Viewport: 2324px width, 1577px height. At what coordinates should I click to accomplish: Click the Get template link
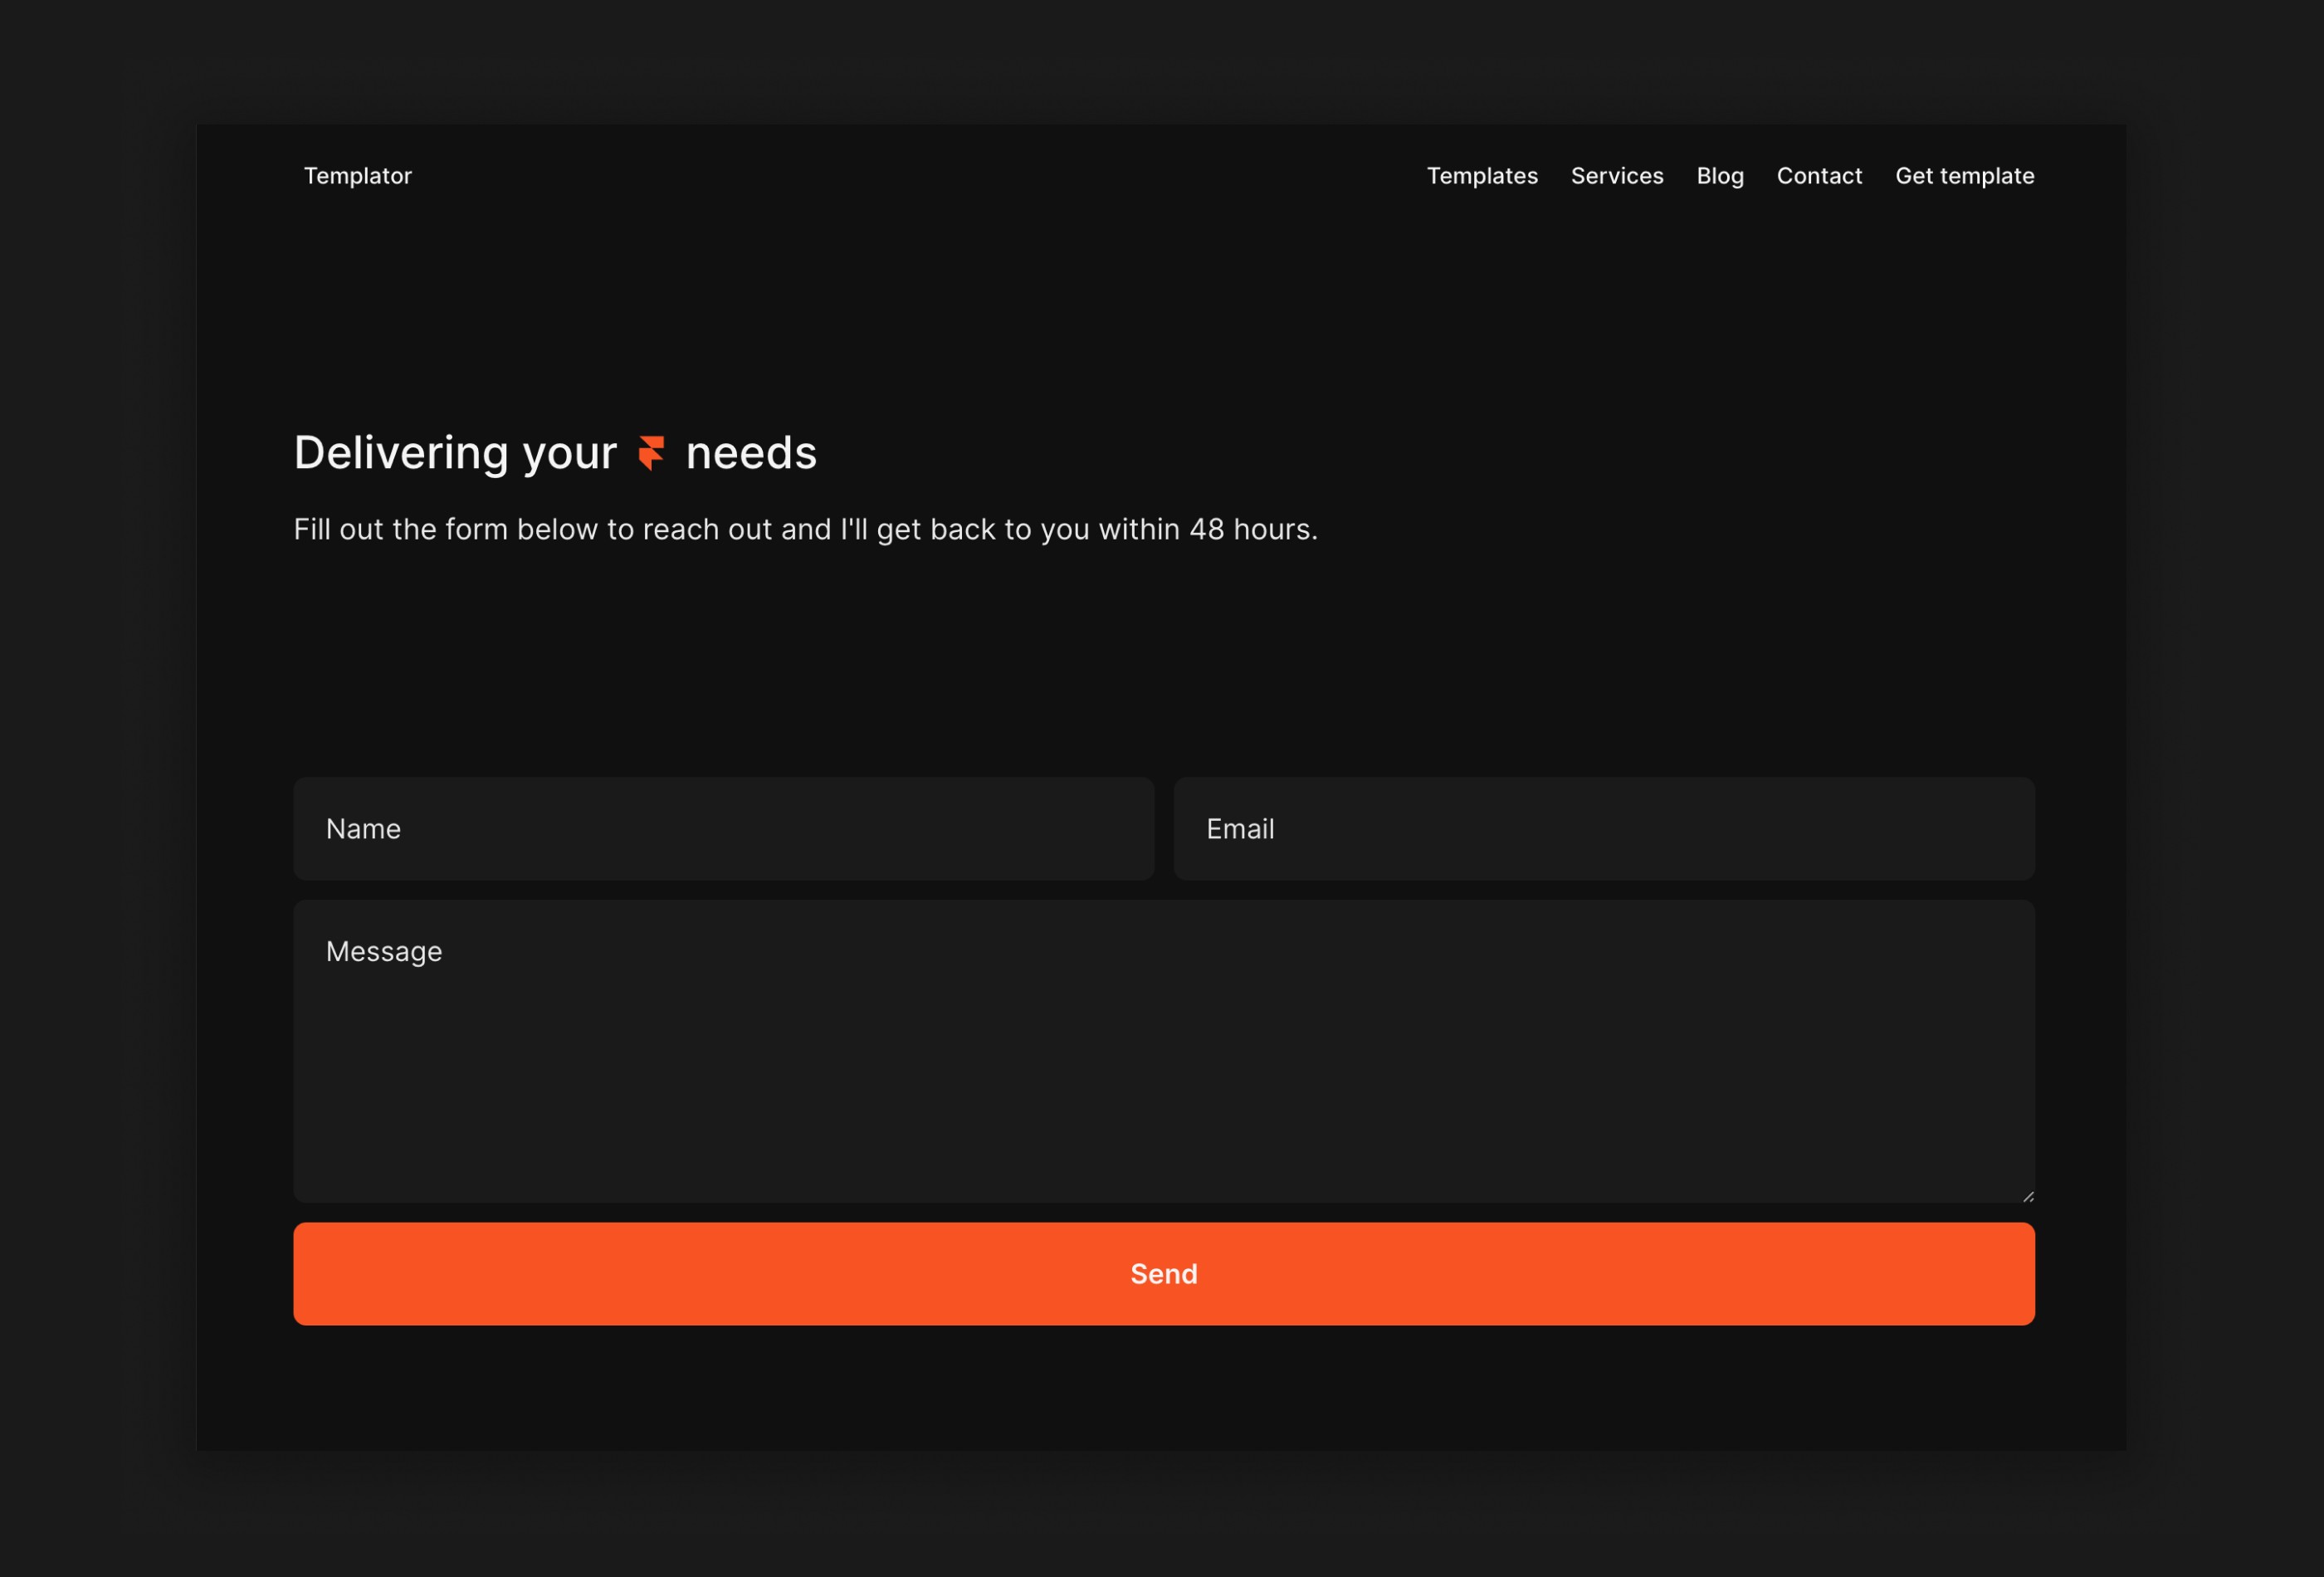click(x=1964, y=176)
